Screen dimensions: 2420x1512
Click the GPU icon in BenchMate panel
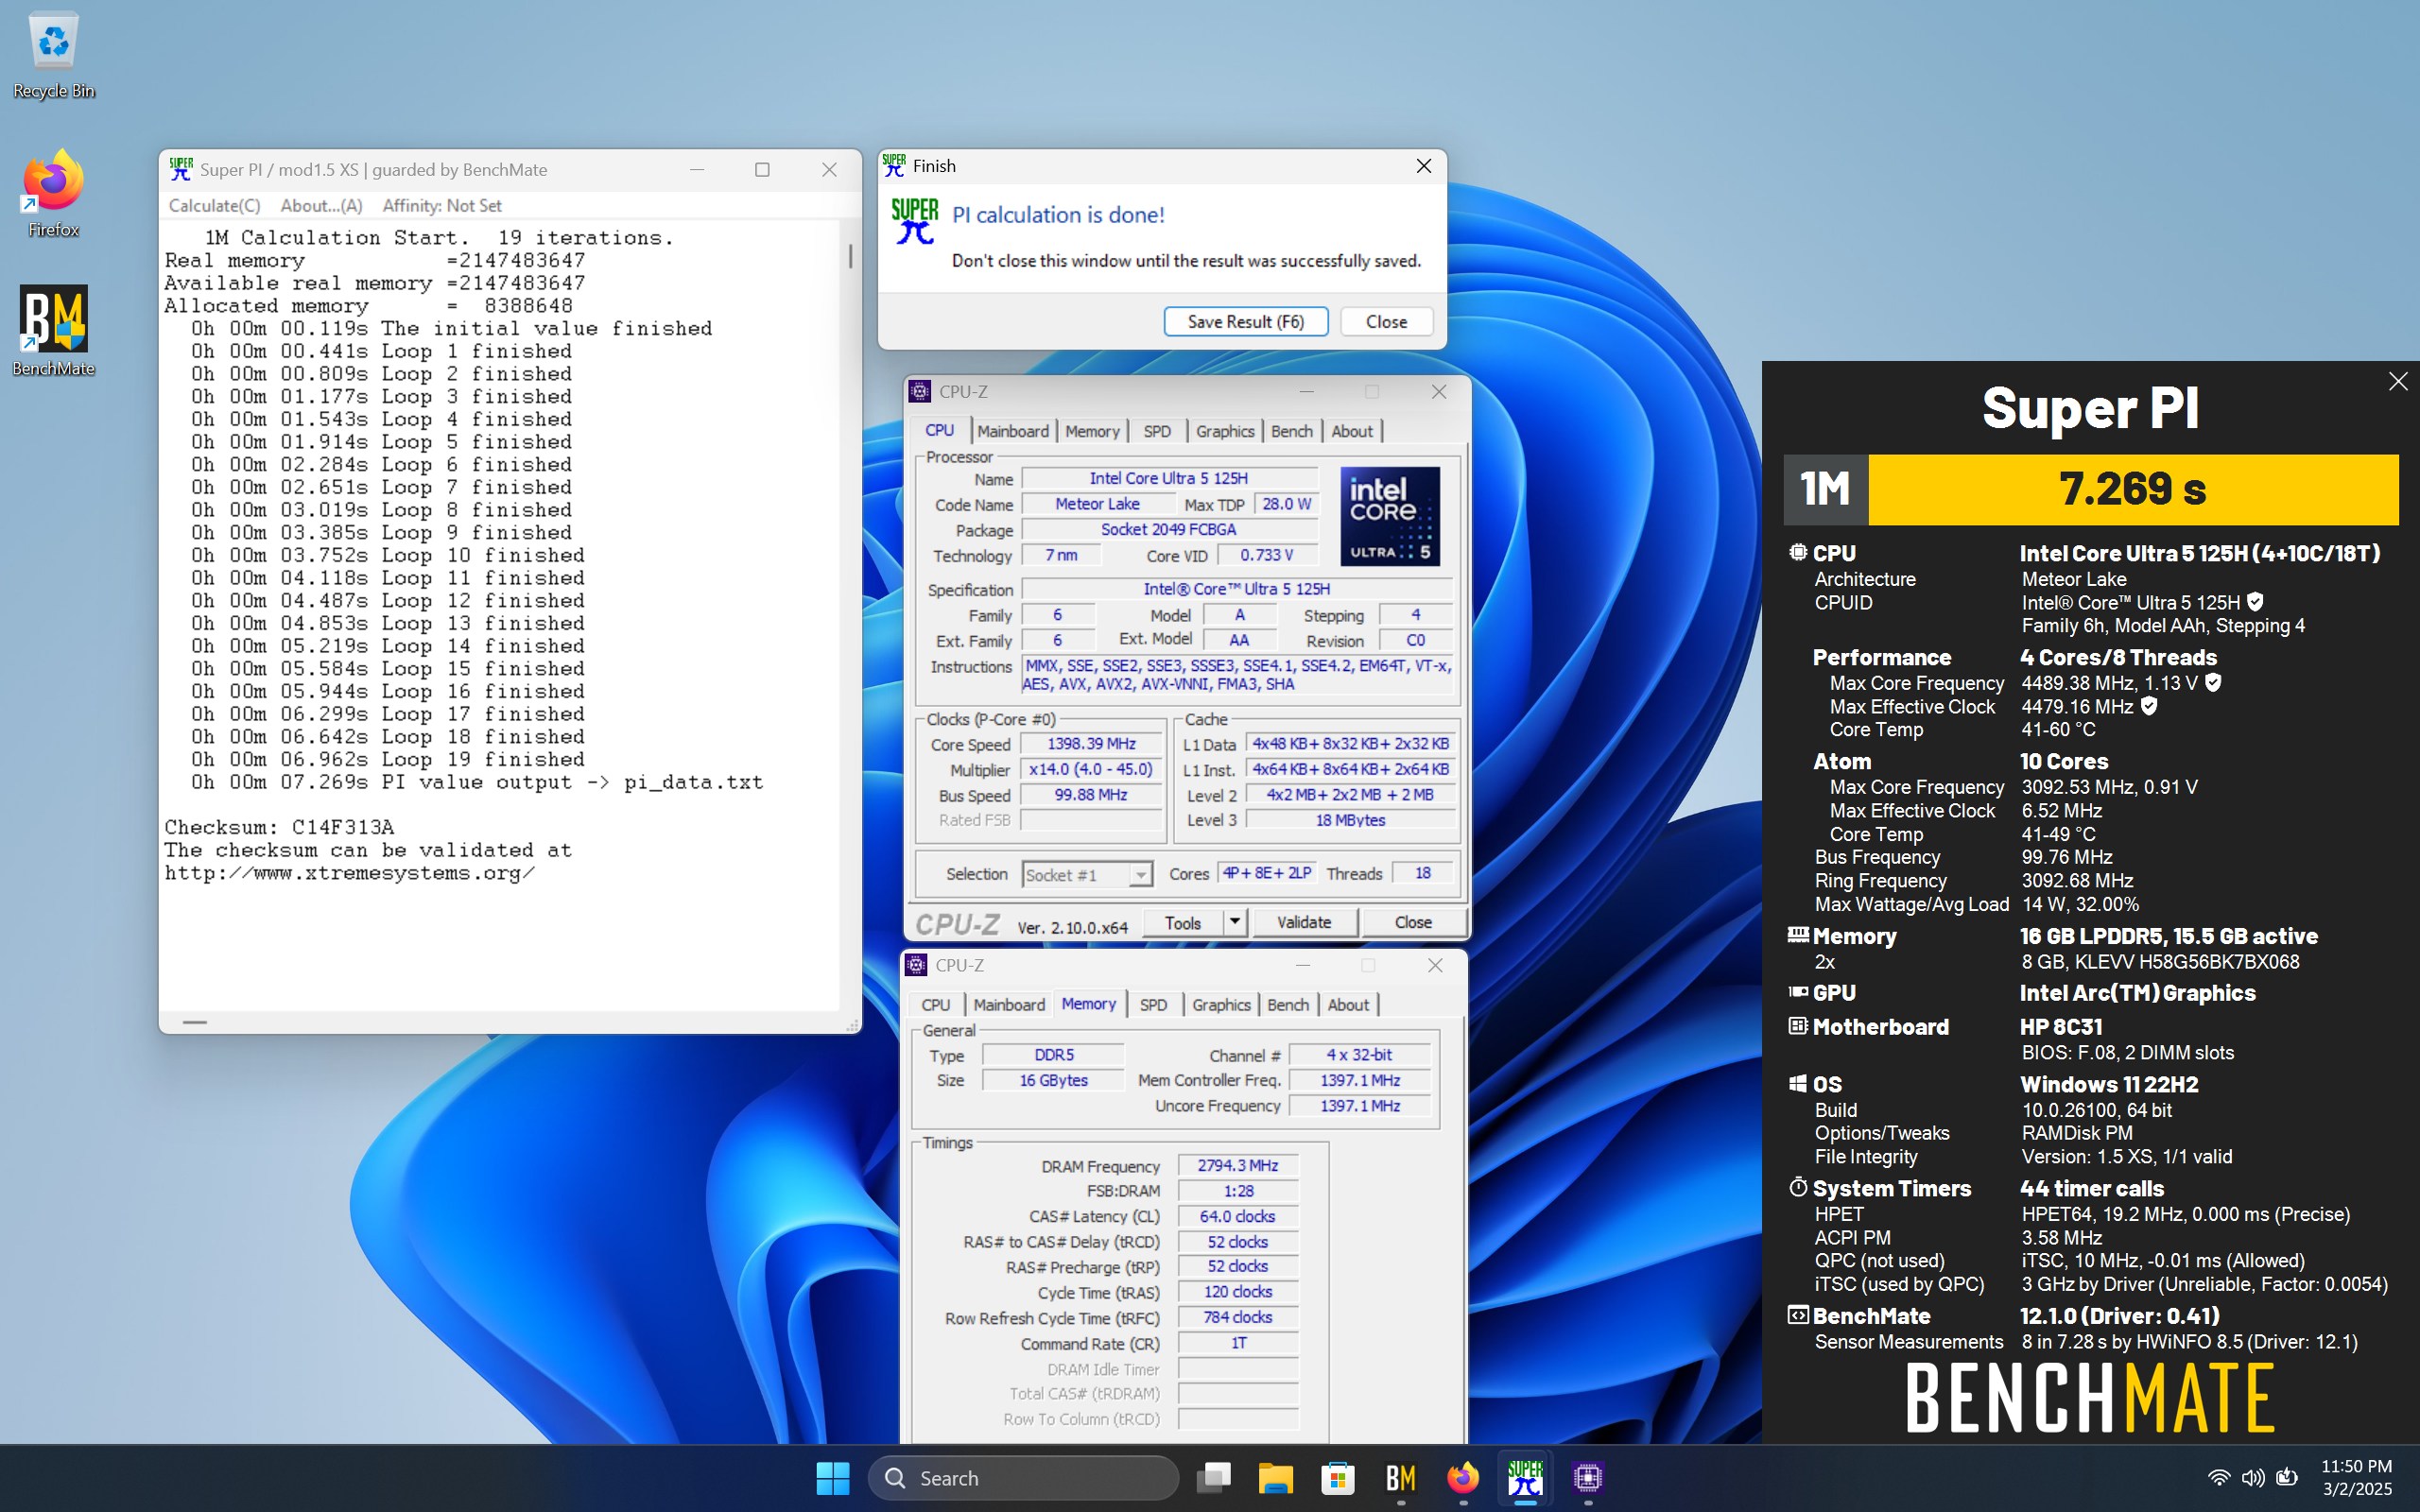pos(1798,992)
